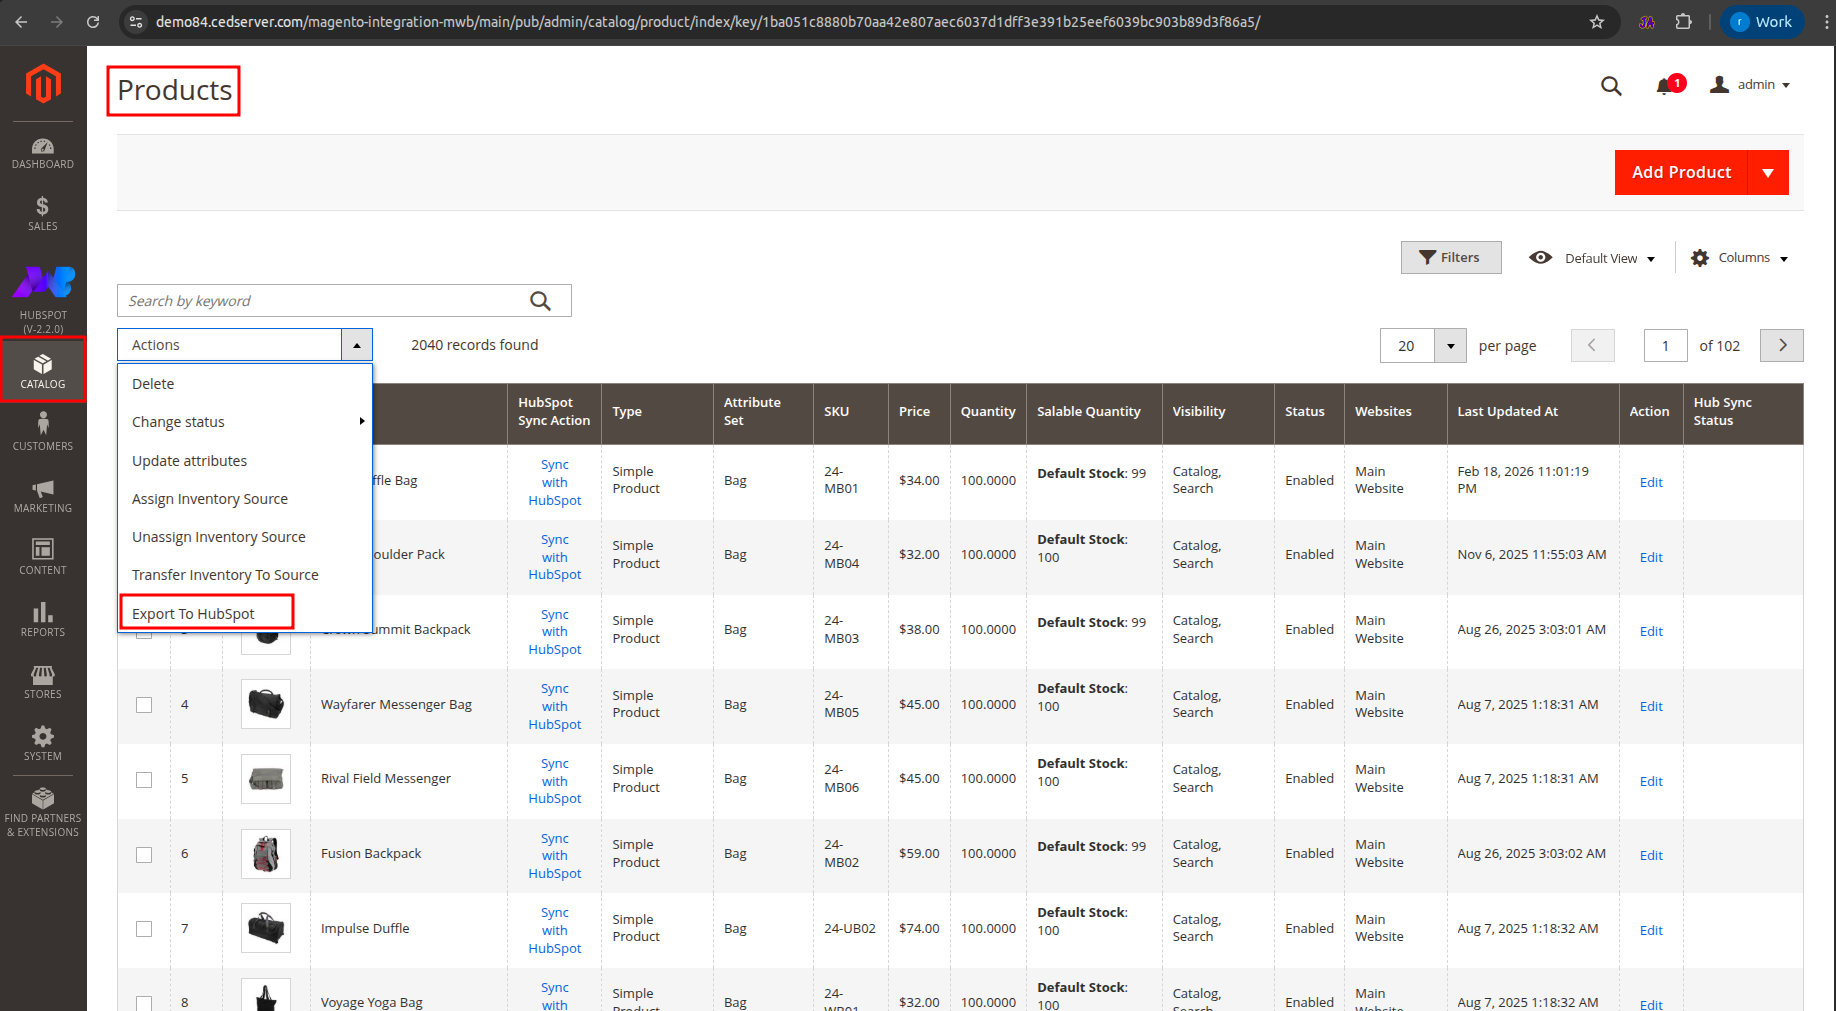Viewport: 1836px width, 1011px height.
Task: Click the magnifier icon in page header
Action: coord(1610,86)
